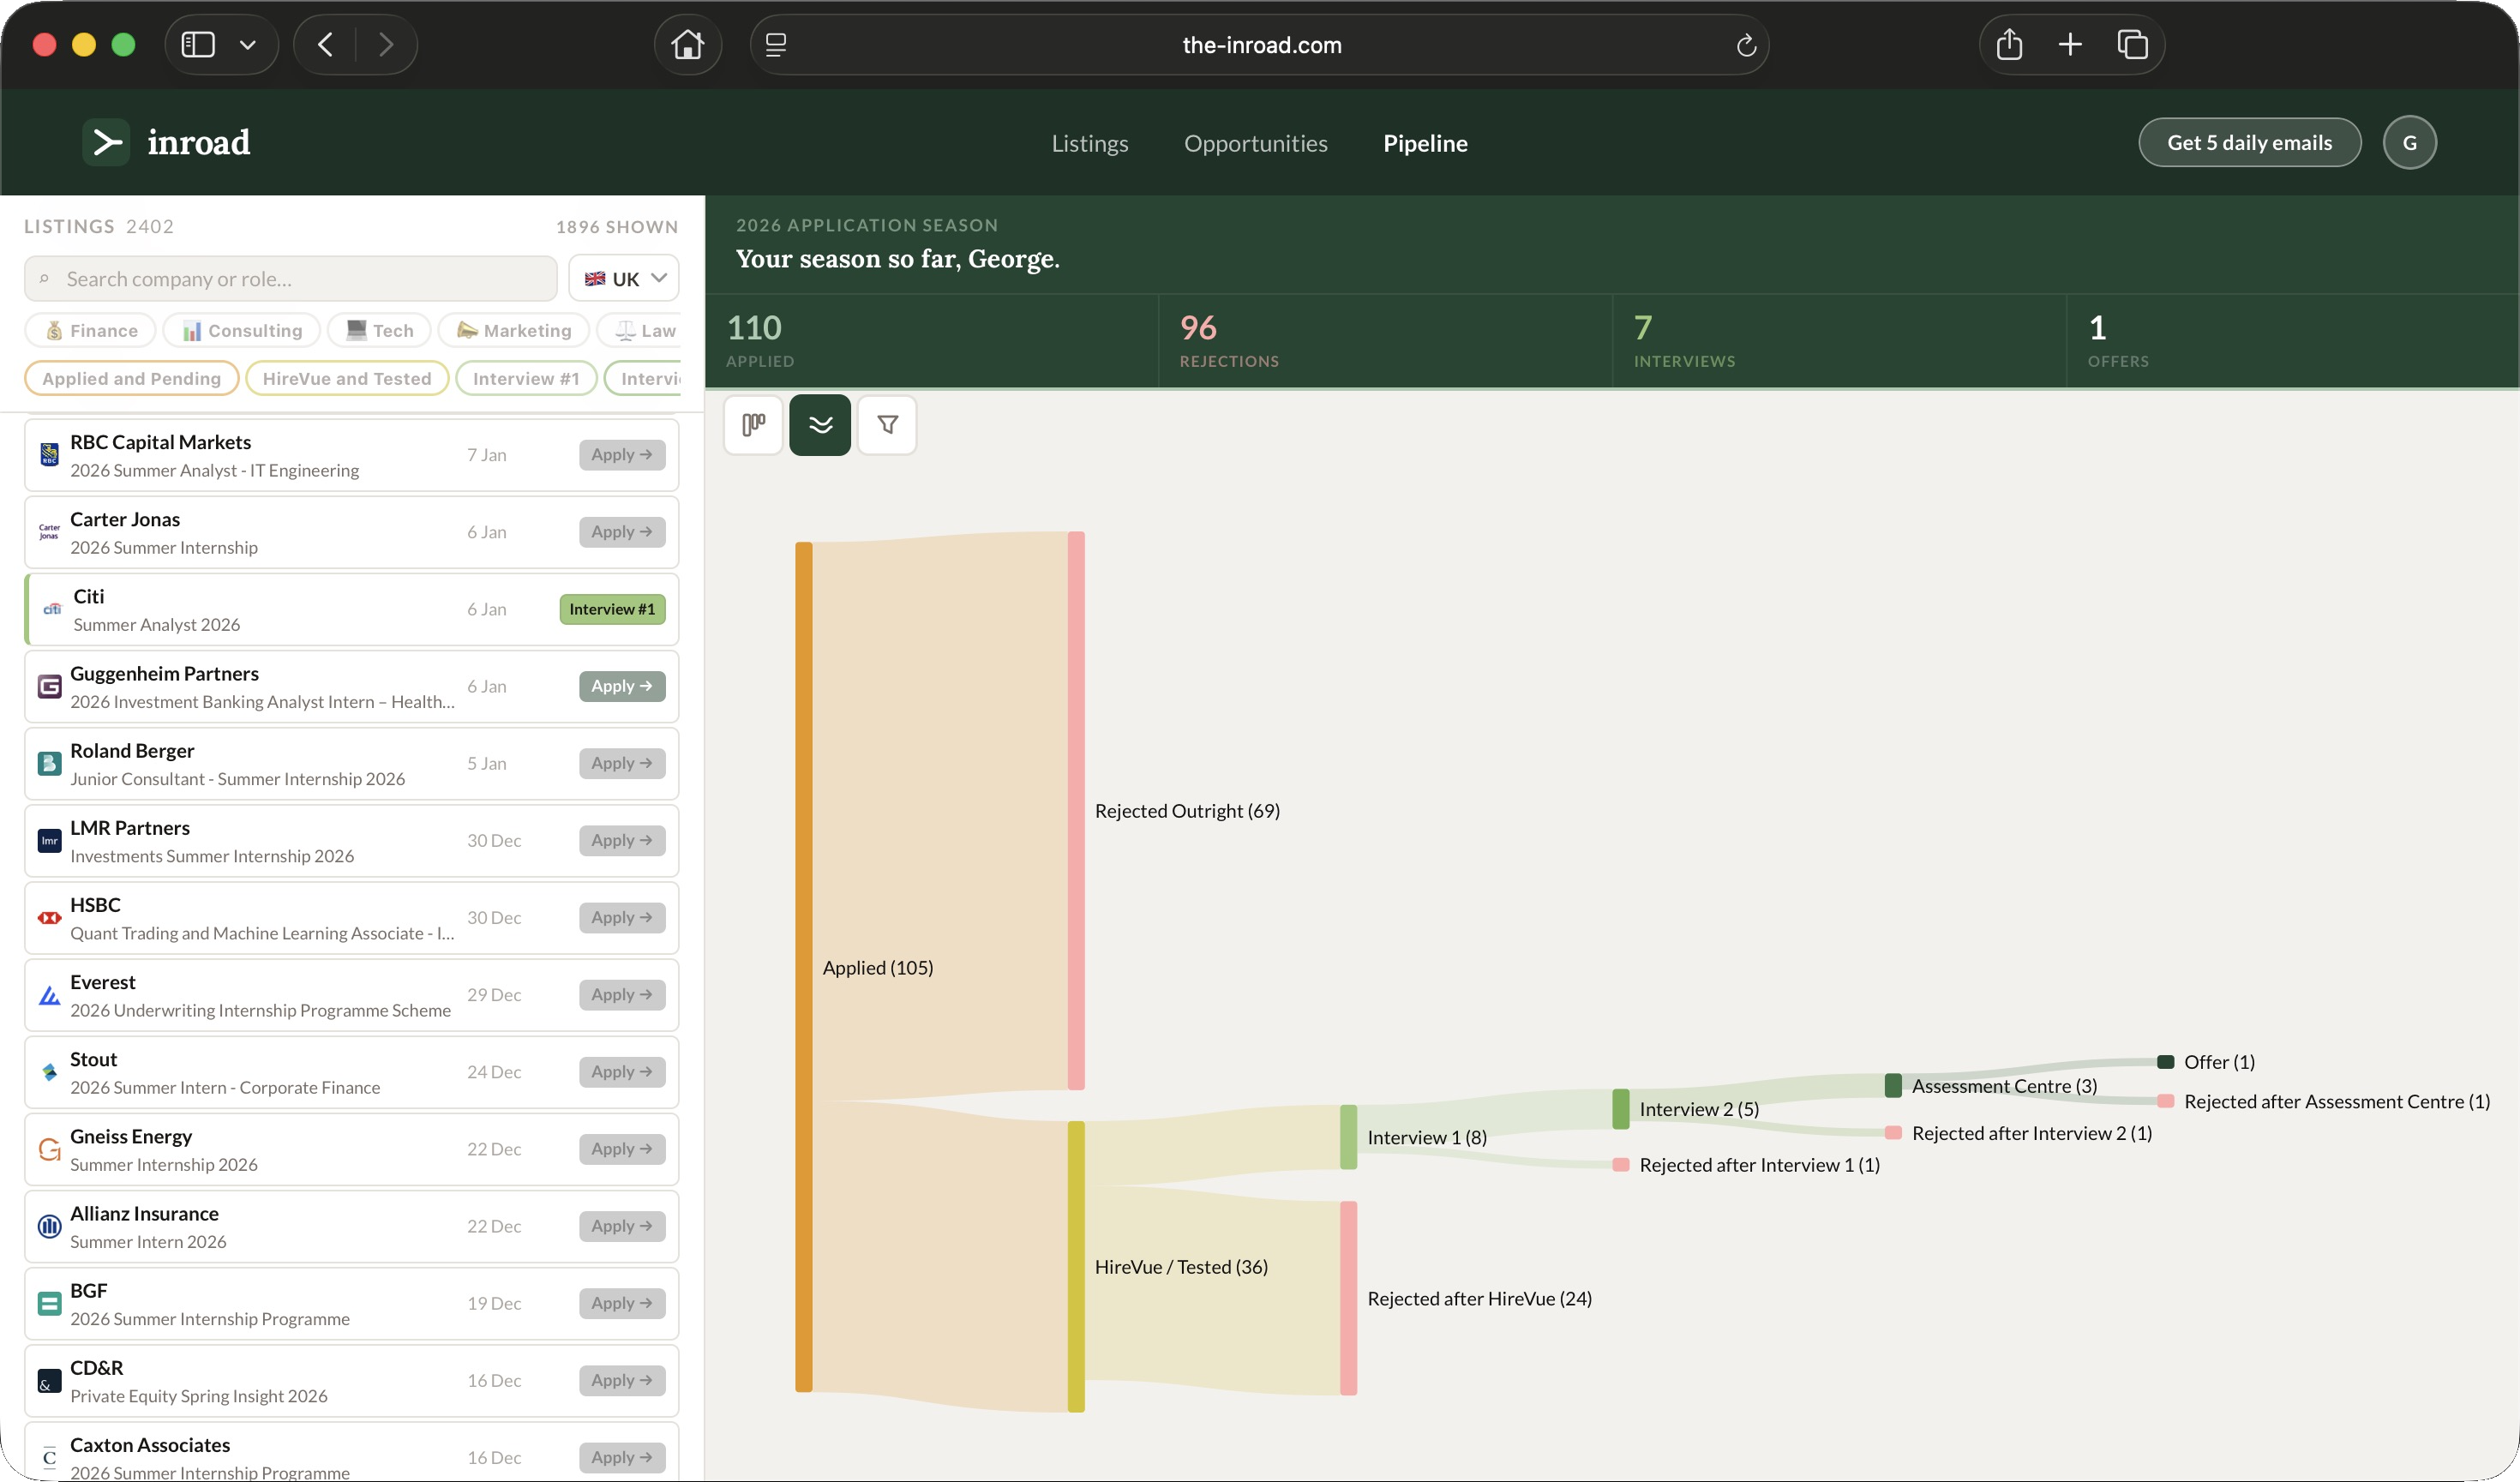Open the pipeline filter funnel icon
The image size is (2520, 1482).
887,425
